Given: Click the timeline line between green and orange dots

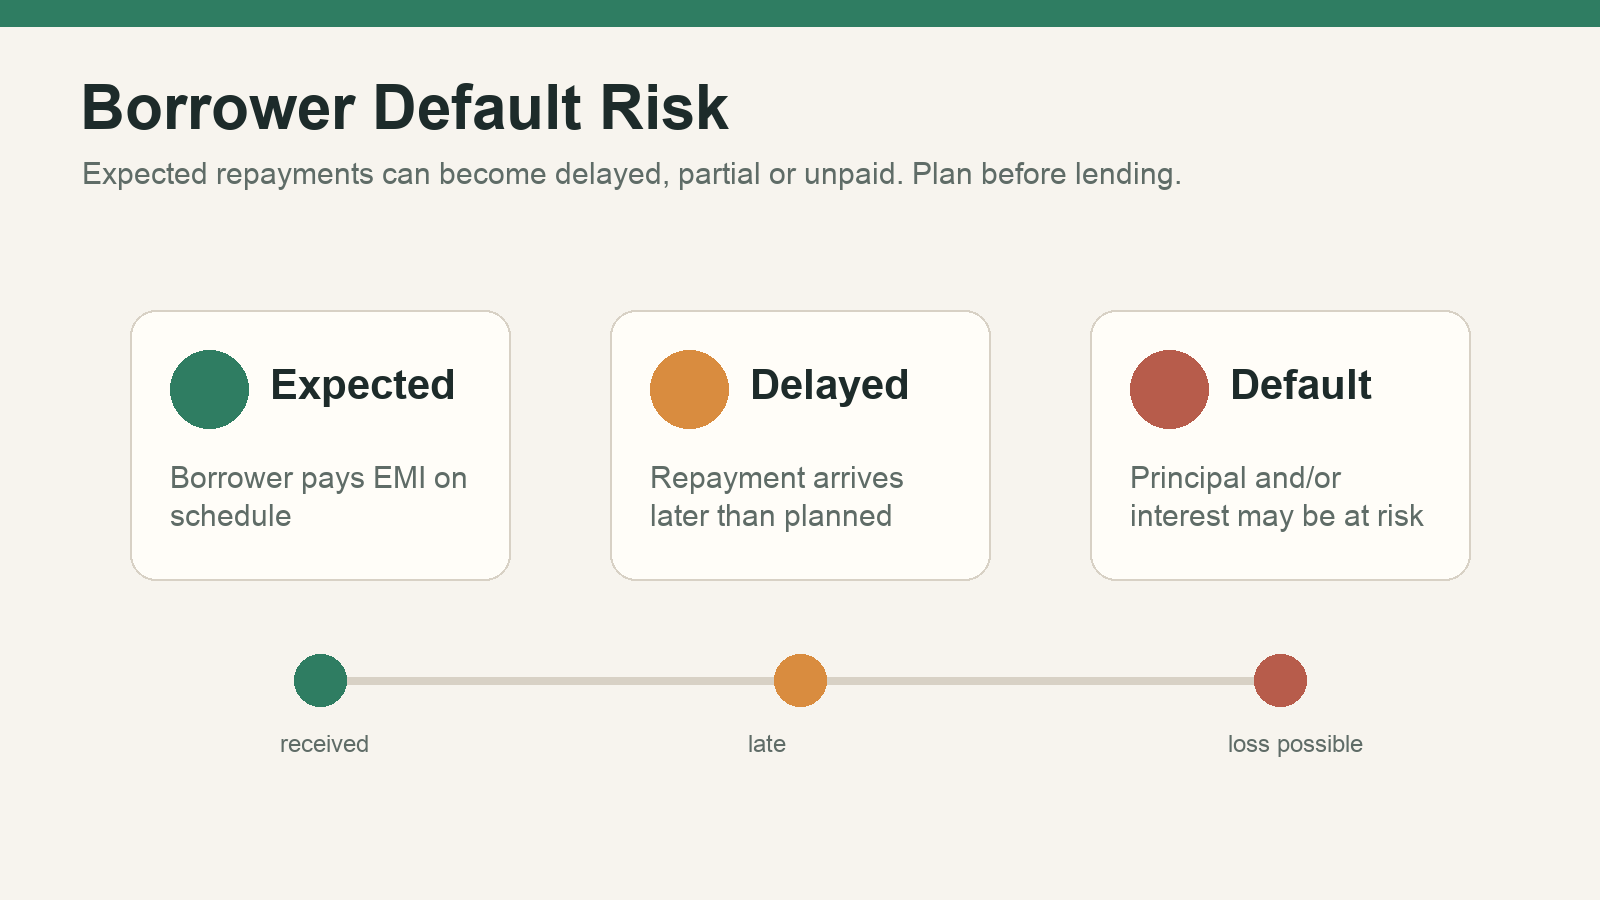Looking at the screenshot, I should pos(560,681).
